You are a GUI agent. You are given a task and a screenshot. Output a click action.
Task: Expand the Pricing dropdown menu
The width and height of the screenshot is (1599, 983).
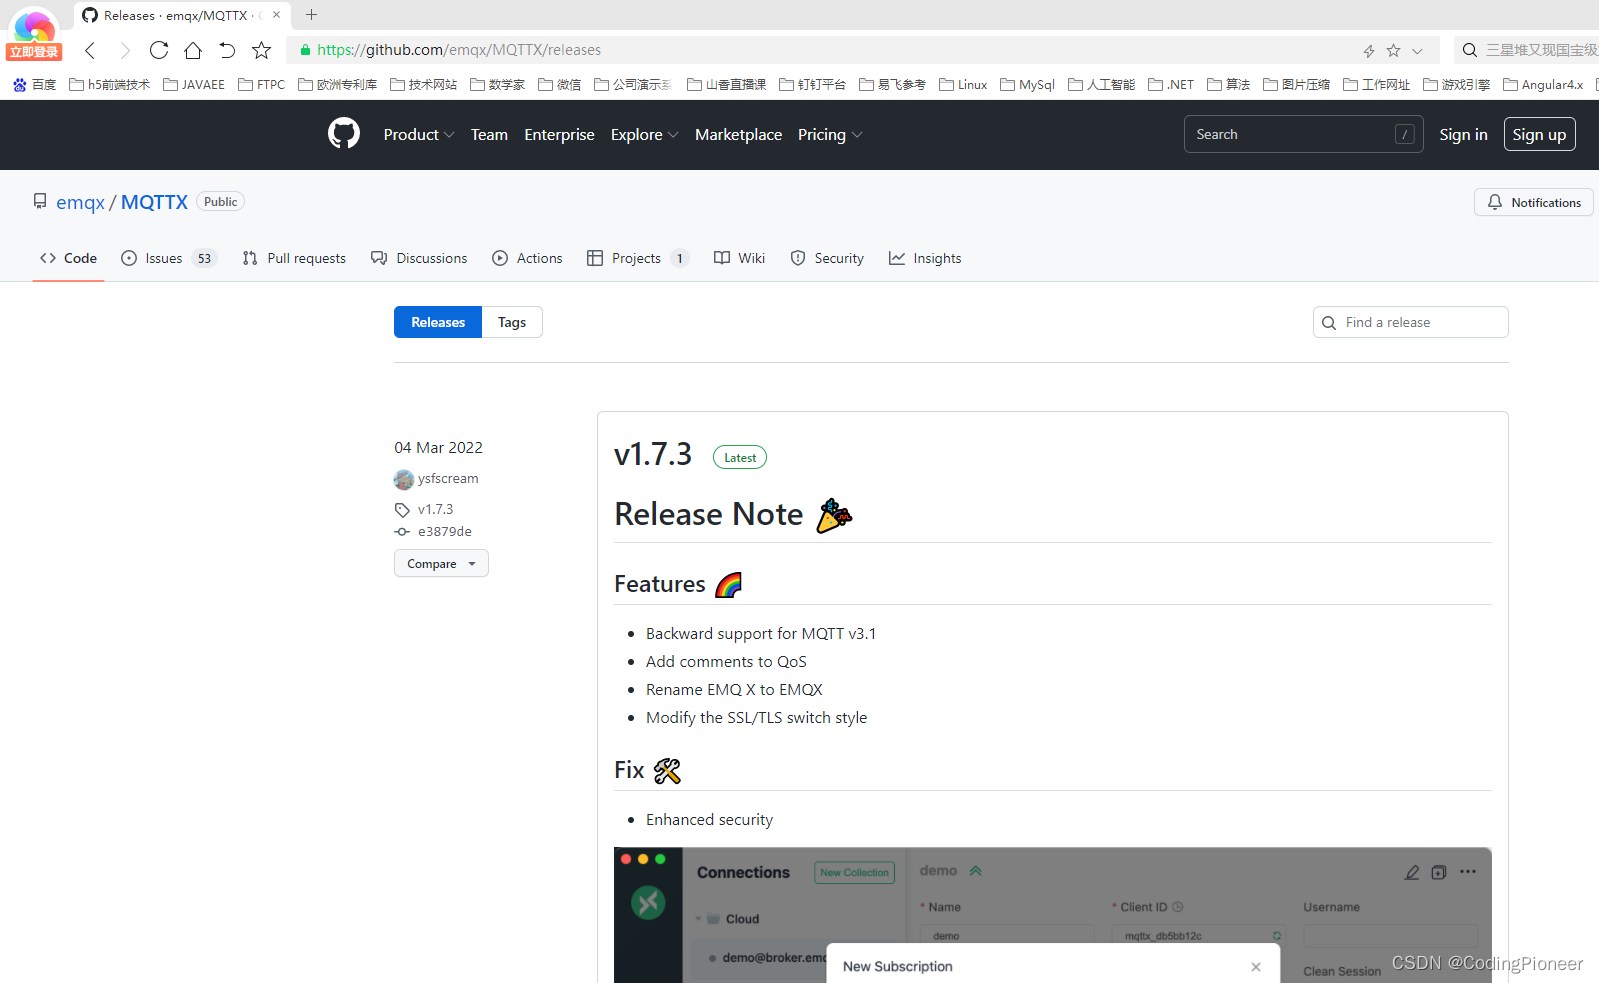click(x=830, y=135)
